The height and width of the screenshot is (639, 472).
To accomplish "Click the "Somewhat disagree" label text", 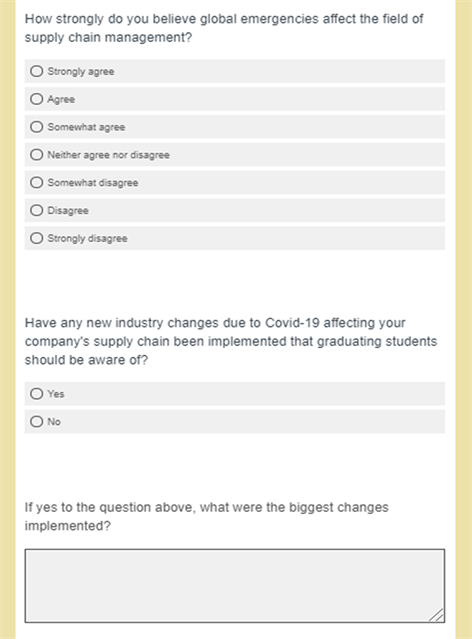I will pos(93,183).
